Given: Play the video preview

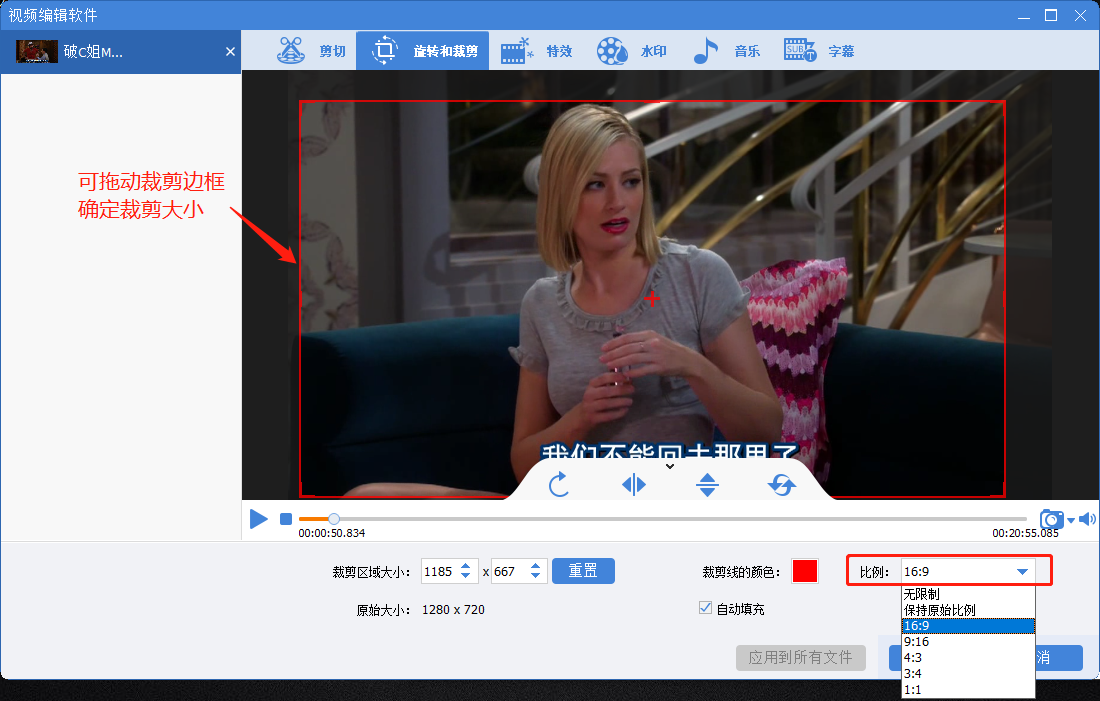Looking at the screenshot, I should [x=258, y=519].
